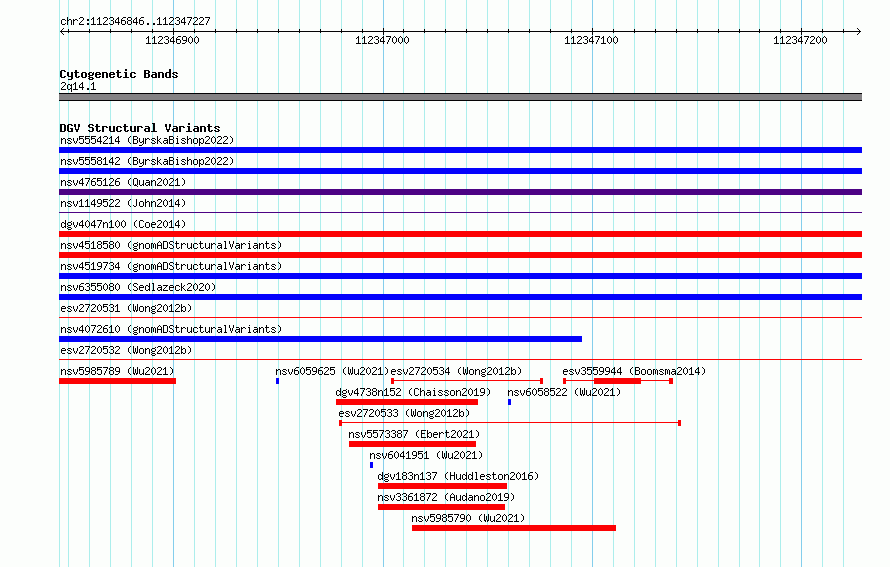The image size is (890, 567).
Task: Click nsv5985789 (Wu2021) label
Action: tap(117, 371)
